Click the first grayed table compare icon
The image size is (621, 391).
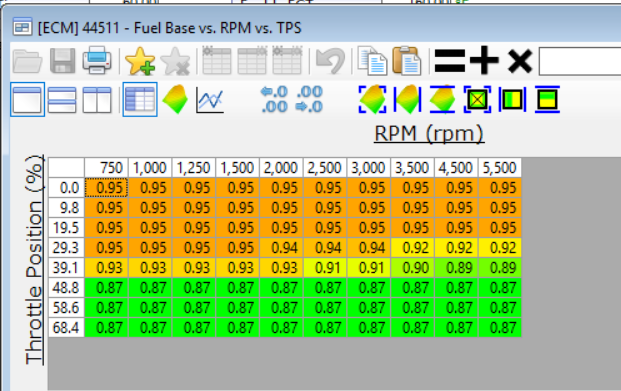coord(217,61)
